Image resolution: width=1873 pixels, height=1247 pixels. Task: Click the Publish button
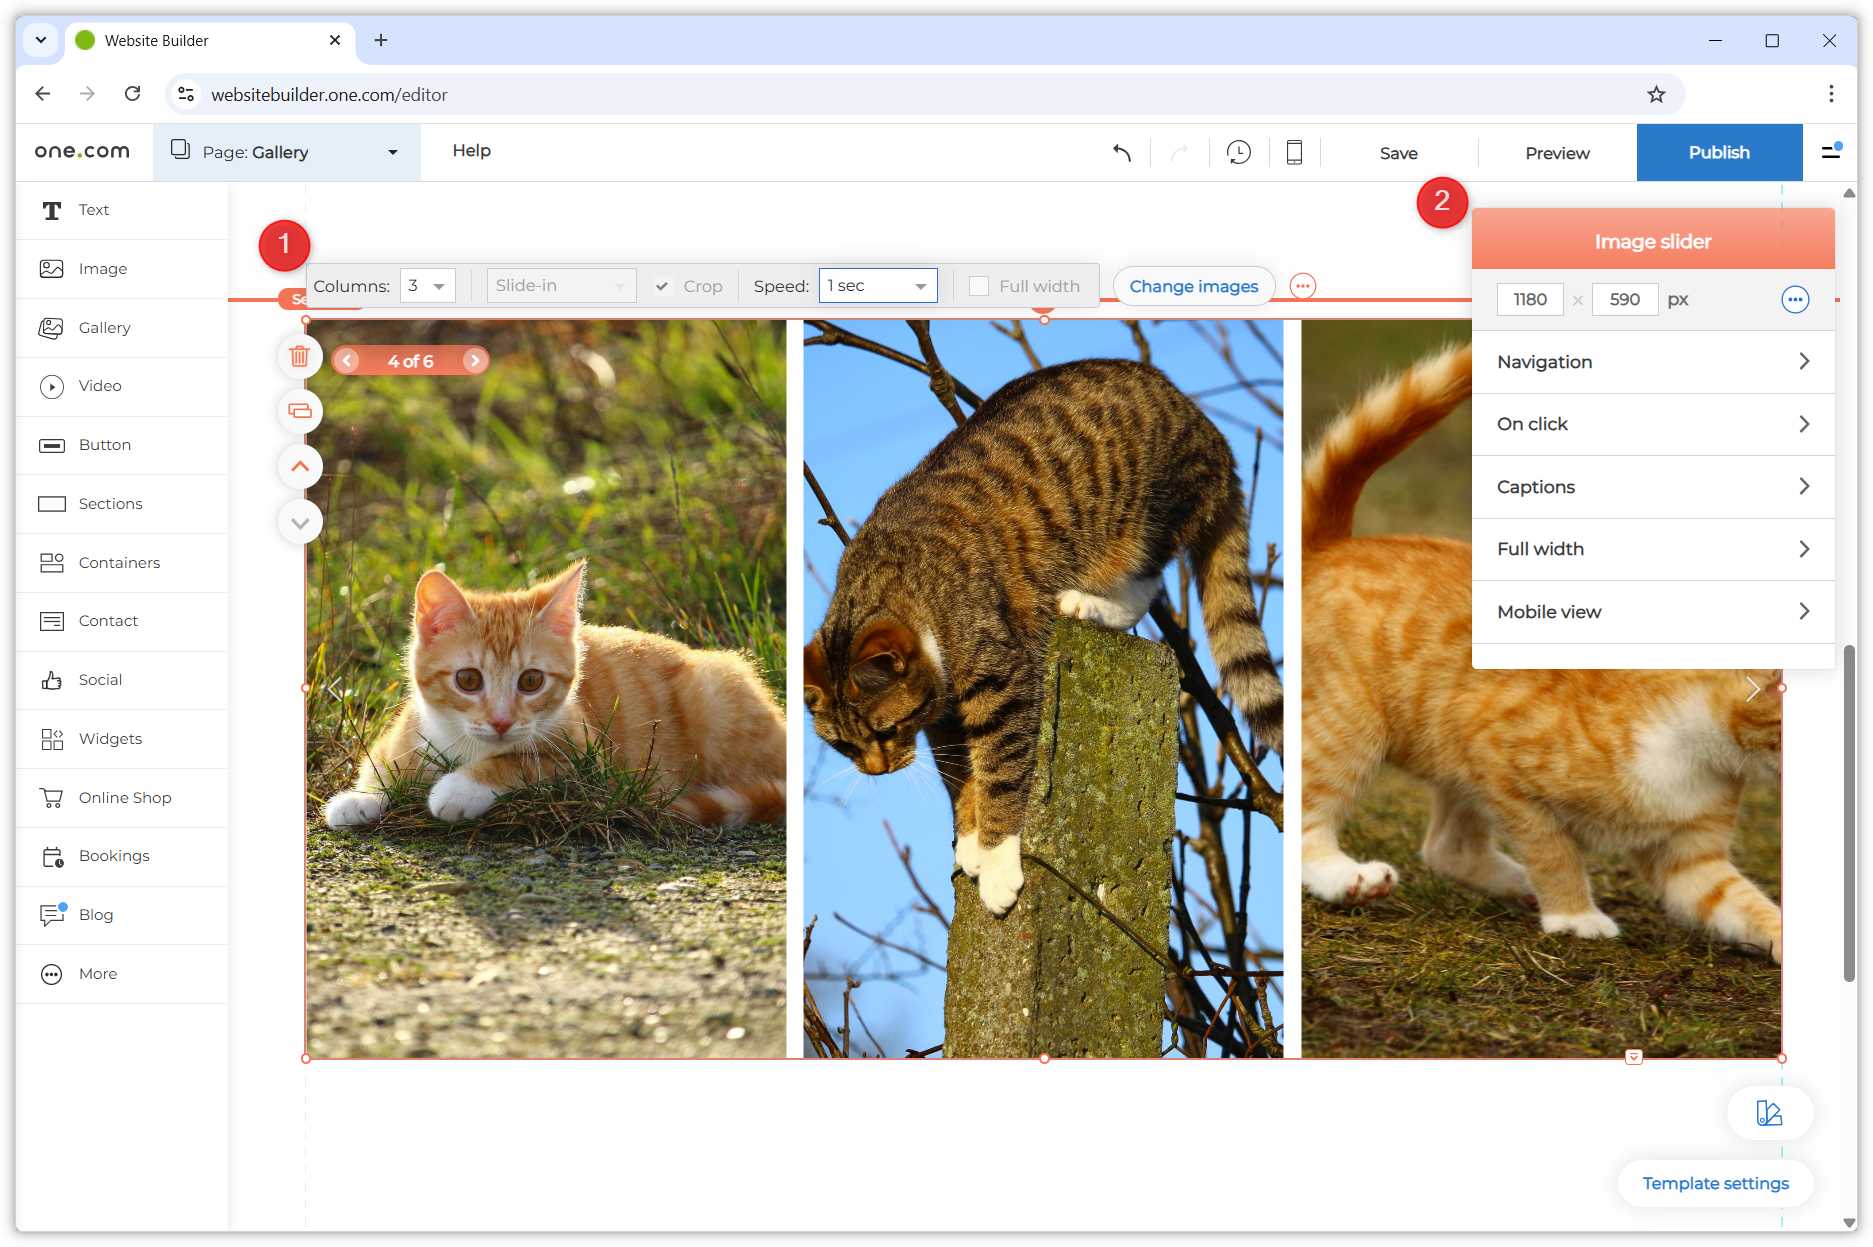tap(1719, 152)
